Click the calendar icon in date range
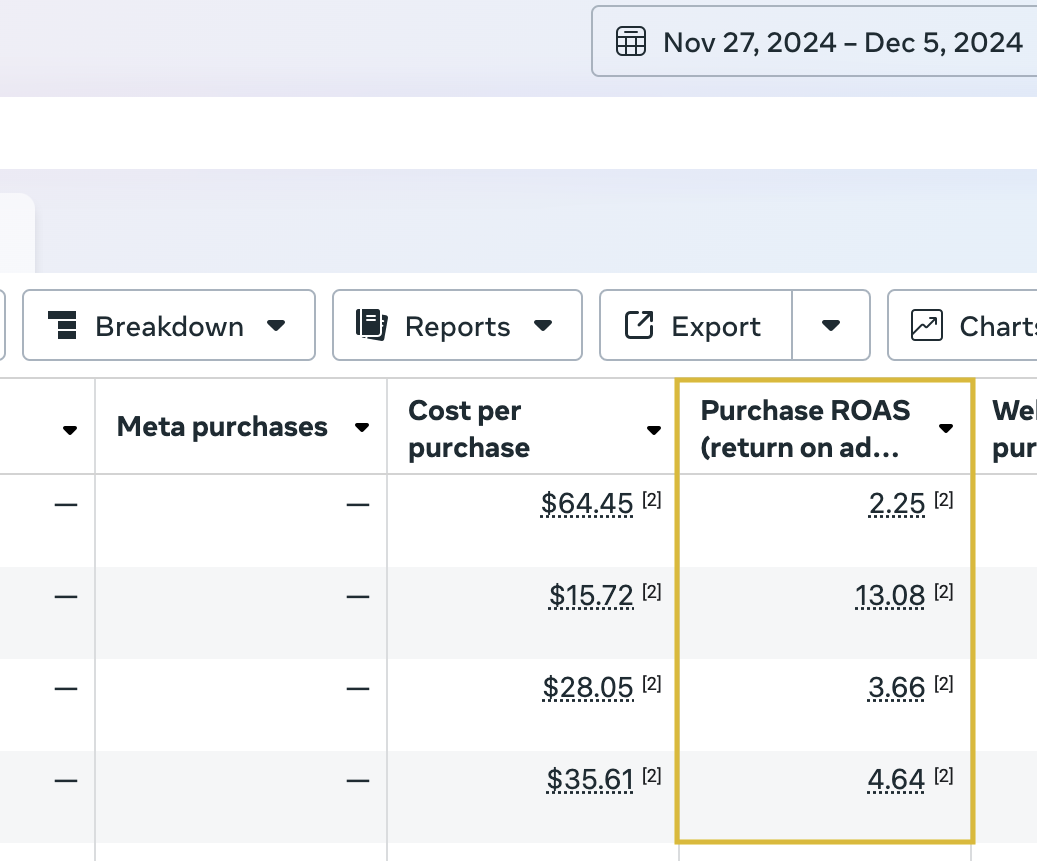1037x861 pixels. [631, 42]
